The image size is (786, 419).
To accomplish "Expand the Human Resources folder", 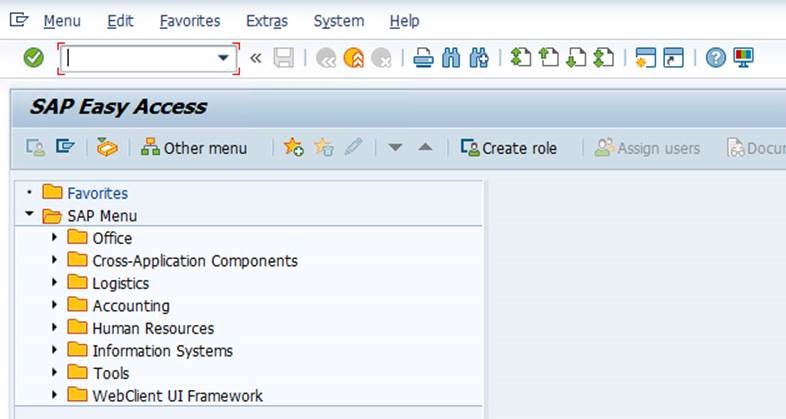I will [54, 327].
